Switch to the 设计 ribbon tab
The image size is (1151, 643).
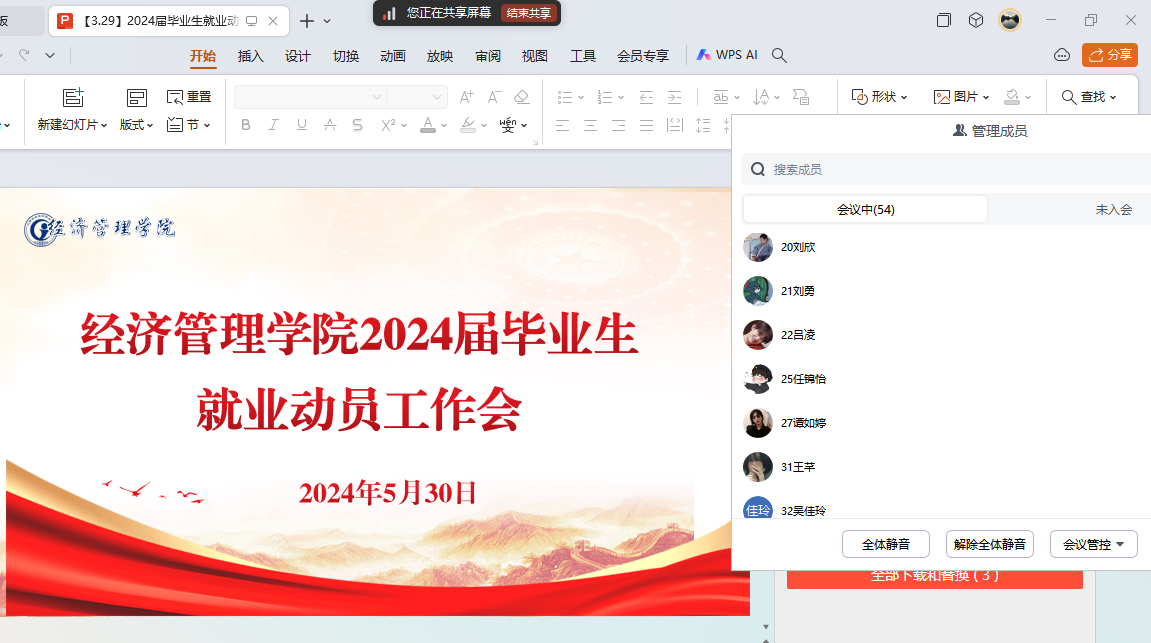[x=298, y=56]
